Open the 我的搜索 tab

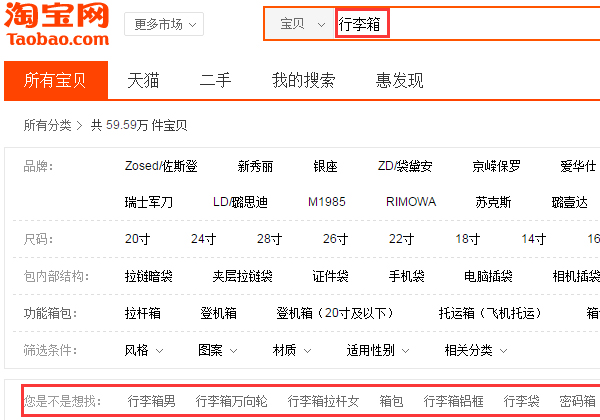(304, 80)
